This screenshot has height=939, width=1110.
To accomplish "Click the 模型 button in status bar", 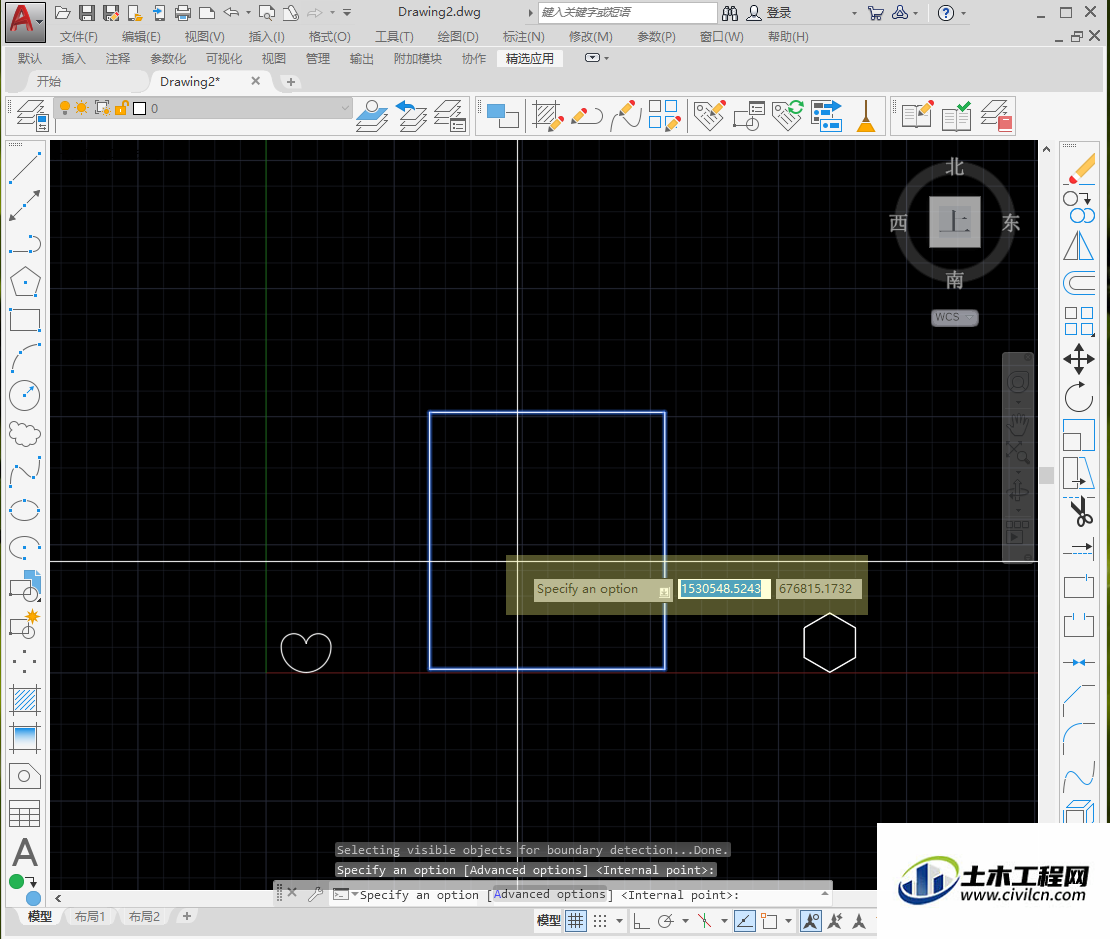I will [548, 921].
